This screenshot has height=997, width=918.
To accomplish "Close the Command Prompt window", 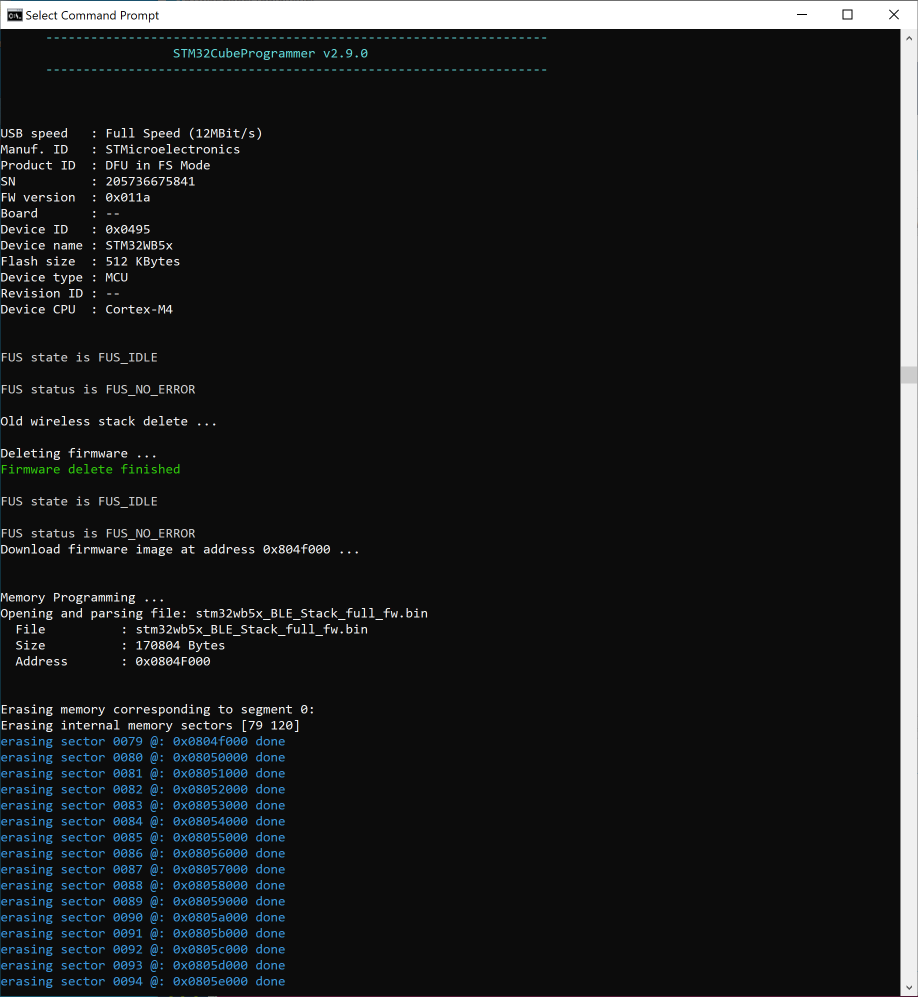I will coord(894,15).
